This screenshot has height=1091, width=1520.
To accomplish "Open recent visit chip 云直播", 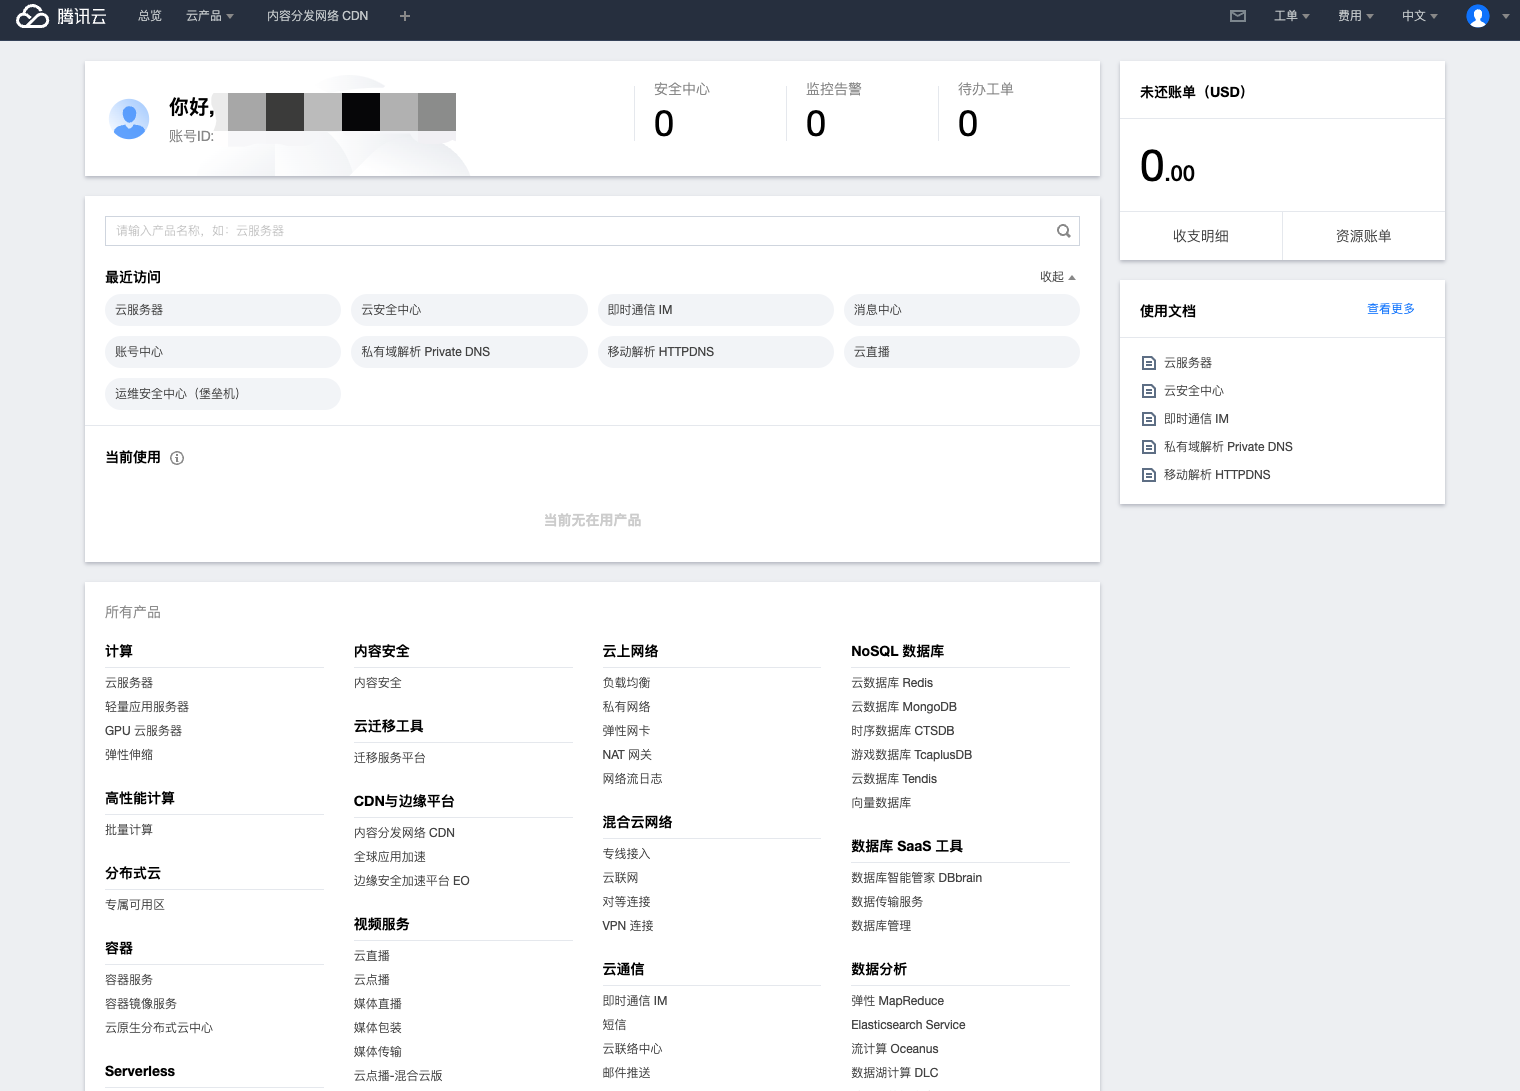I will [x=961, y=352].
